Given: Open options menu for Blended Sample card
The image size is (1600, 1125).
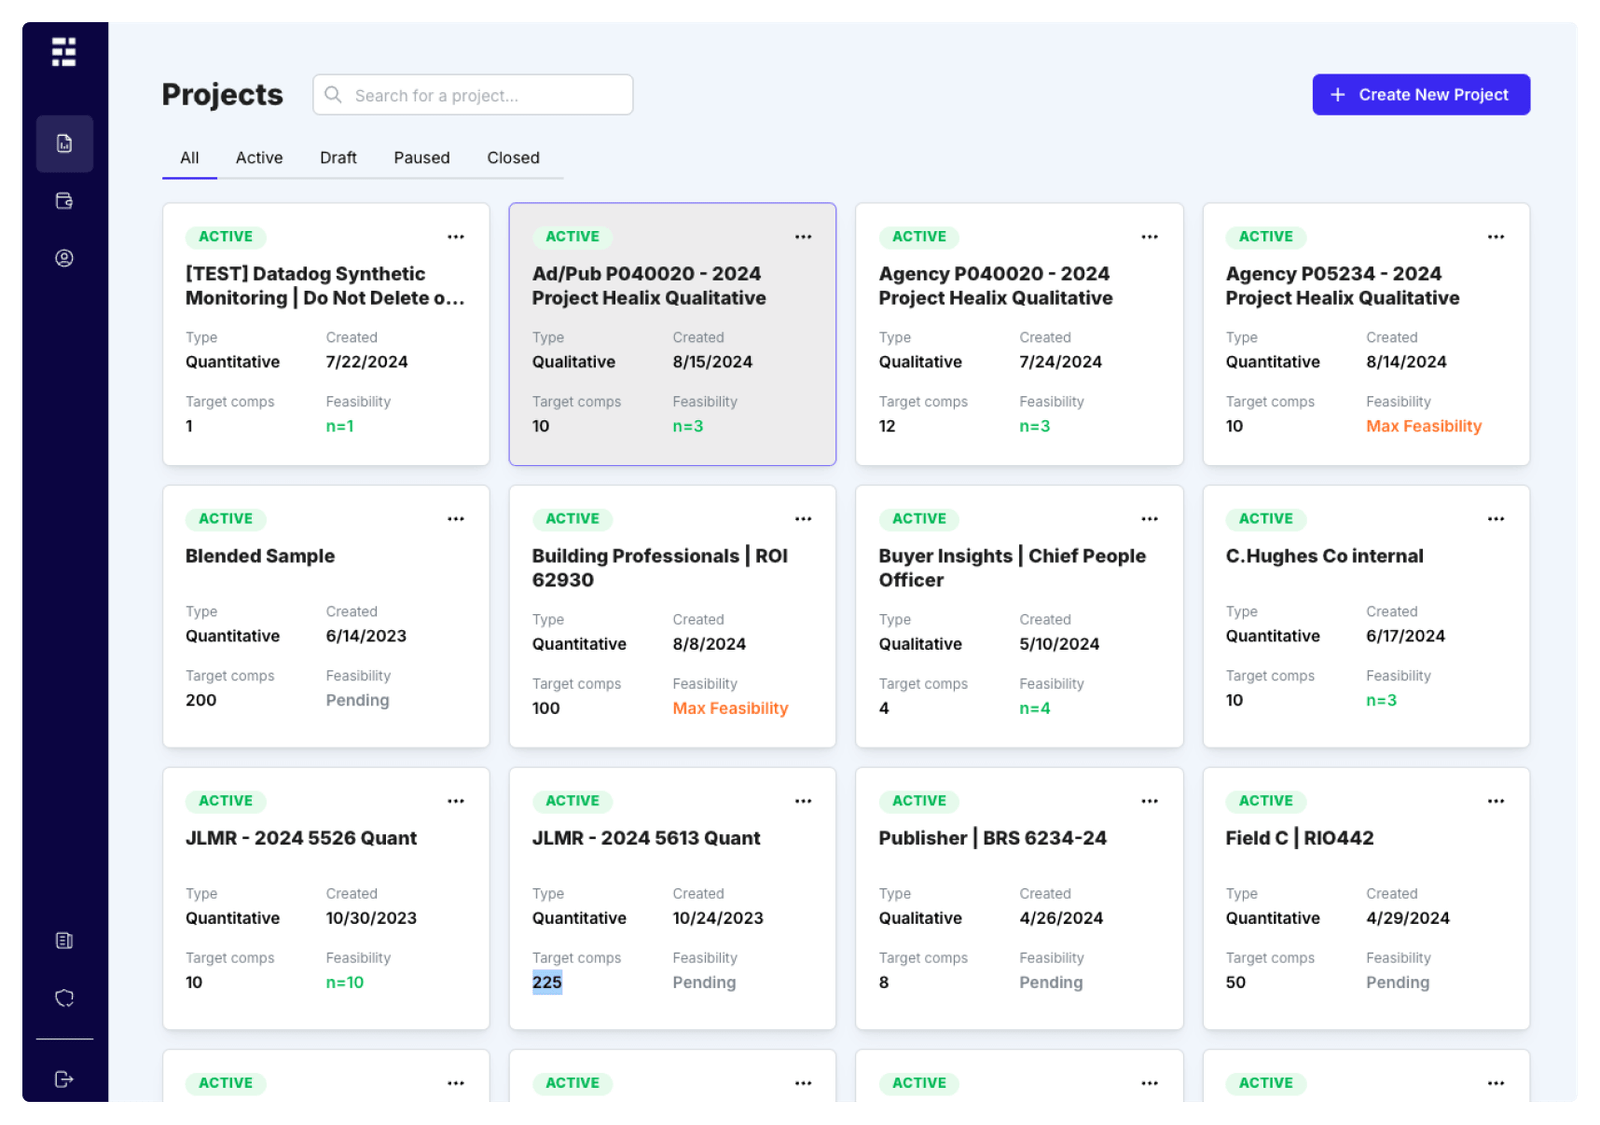Looking at the screenshot, I should (456, 519).
